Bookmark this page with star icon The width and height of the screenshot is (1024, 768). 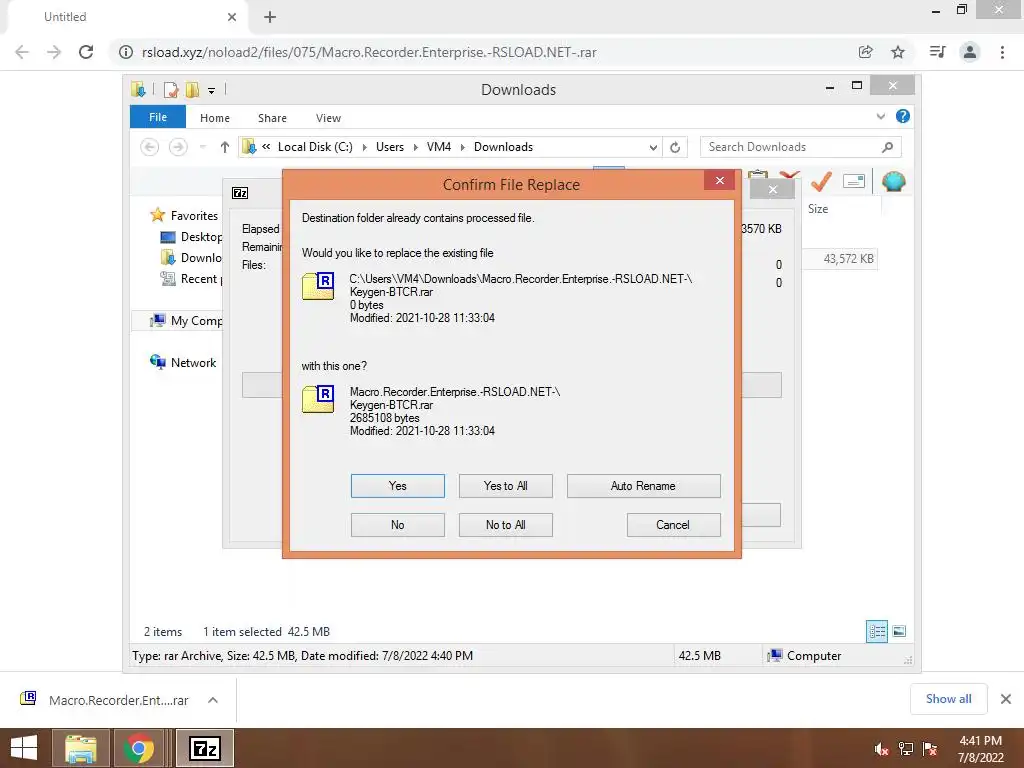pos(898,52)
